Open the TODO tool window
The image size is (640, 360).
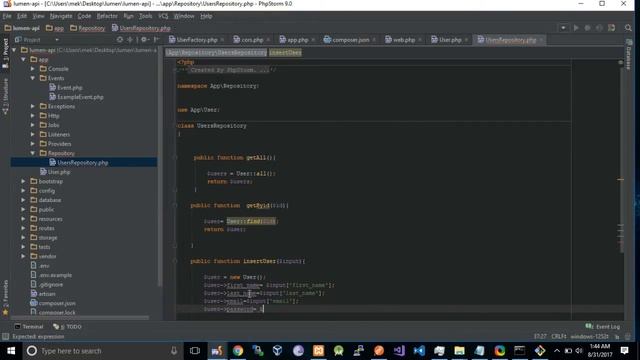coord(67,327)
